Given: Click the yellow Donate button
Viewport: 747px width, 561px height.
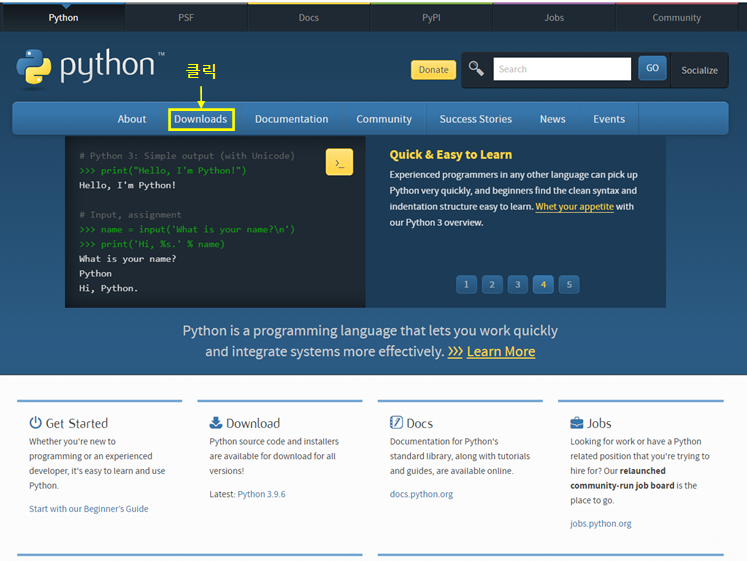Looking at the screenshot, I should (434, 70).
